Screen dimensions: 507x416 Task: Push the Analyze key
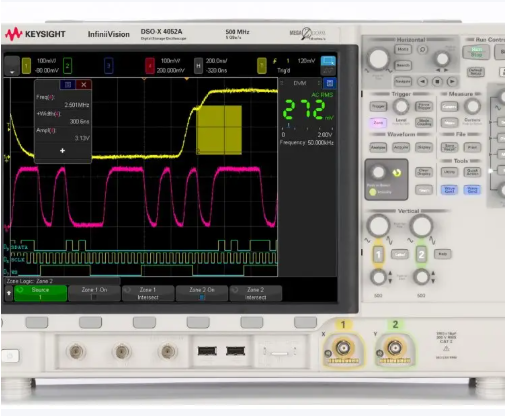[378, 147]
